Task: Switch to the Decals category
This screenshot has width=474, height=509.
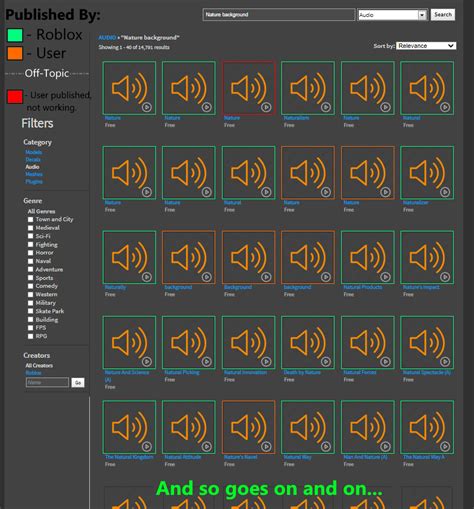Action: coord(33,160)
